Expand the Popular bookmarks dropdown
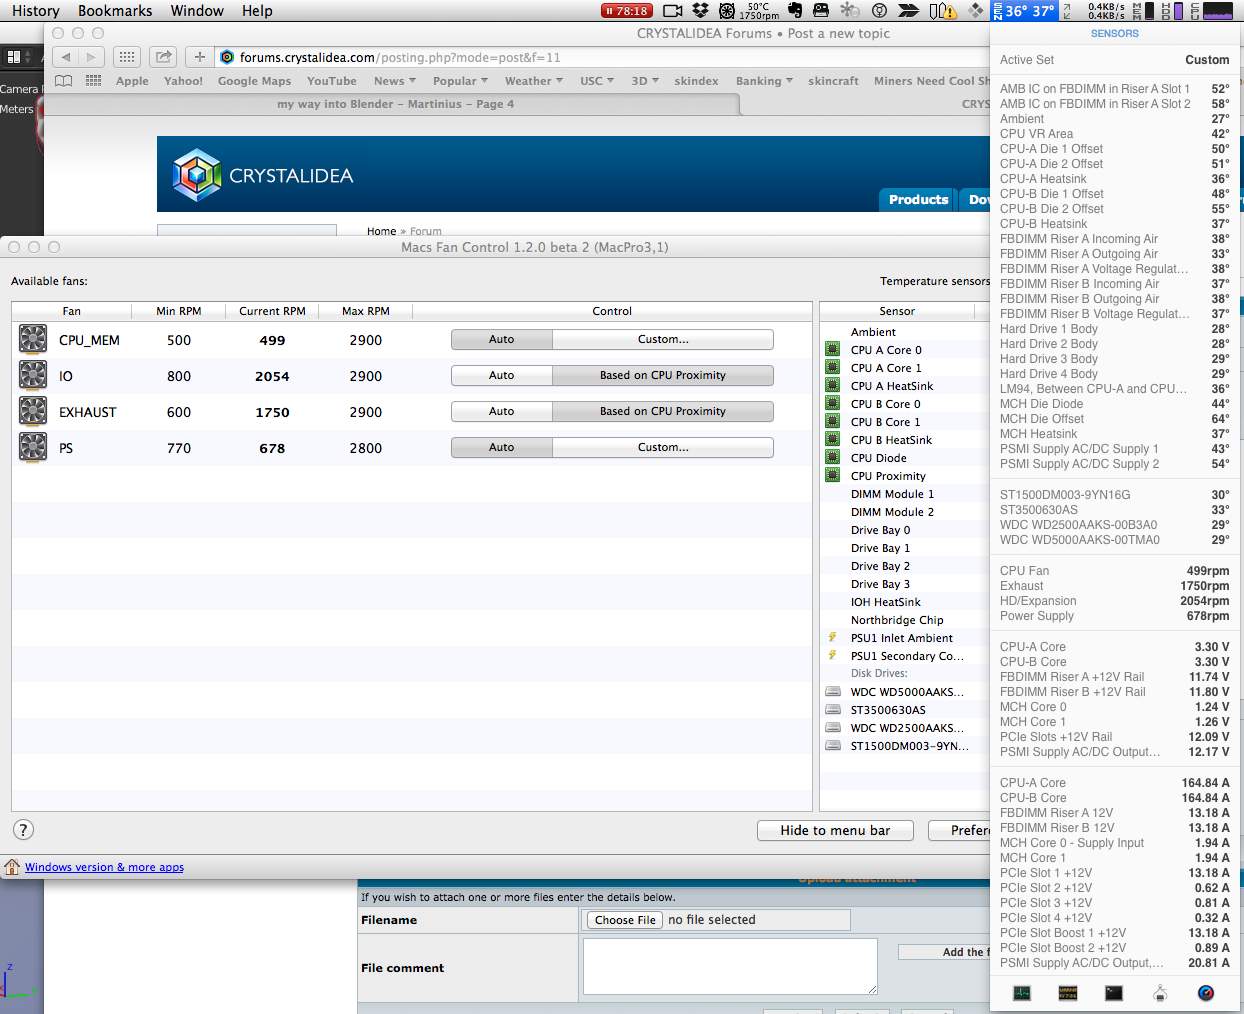Viewport: 1244px width, 1014px height. (460, 81)
